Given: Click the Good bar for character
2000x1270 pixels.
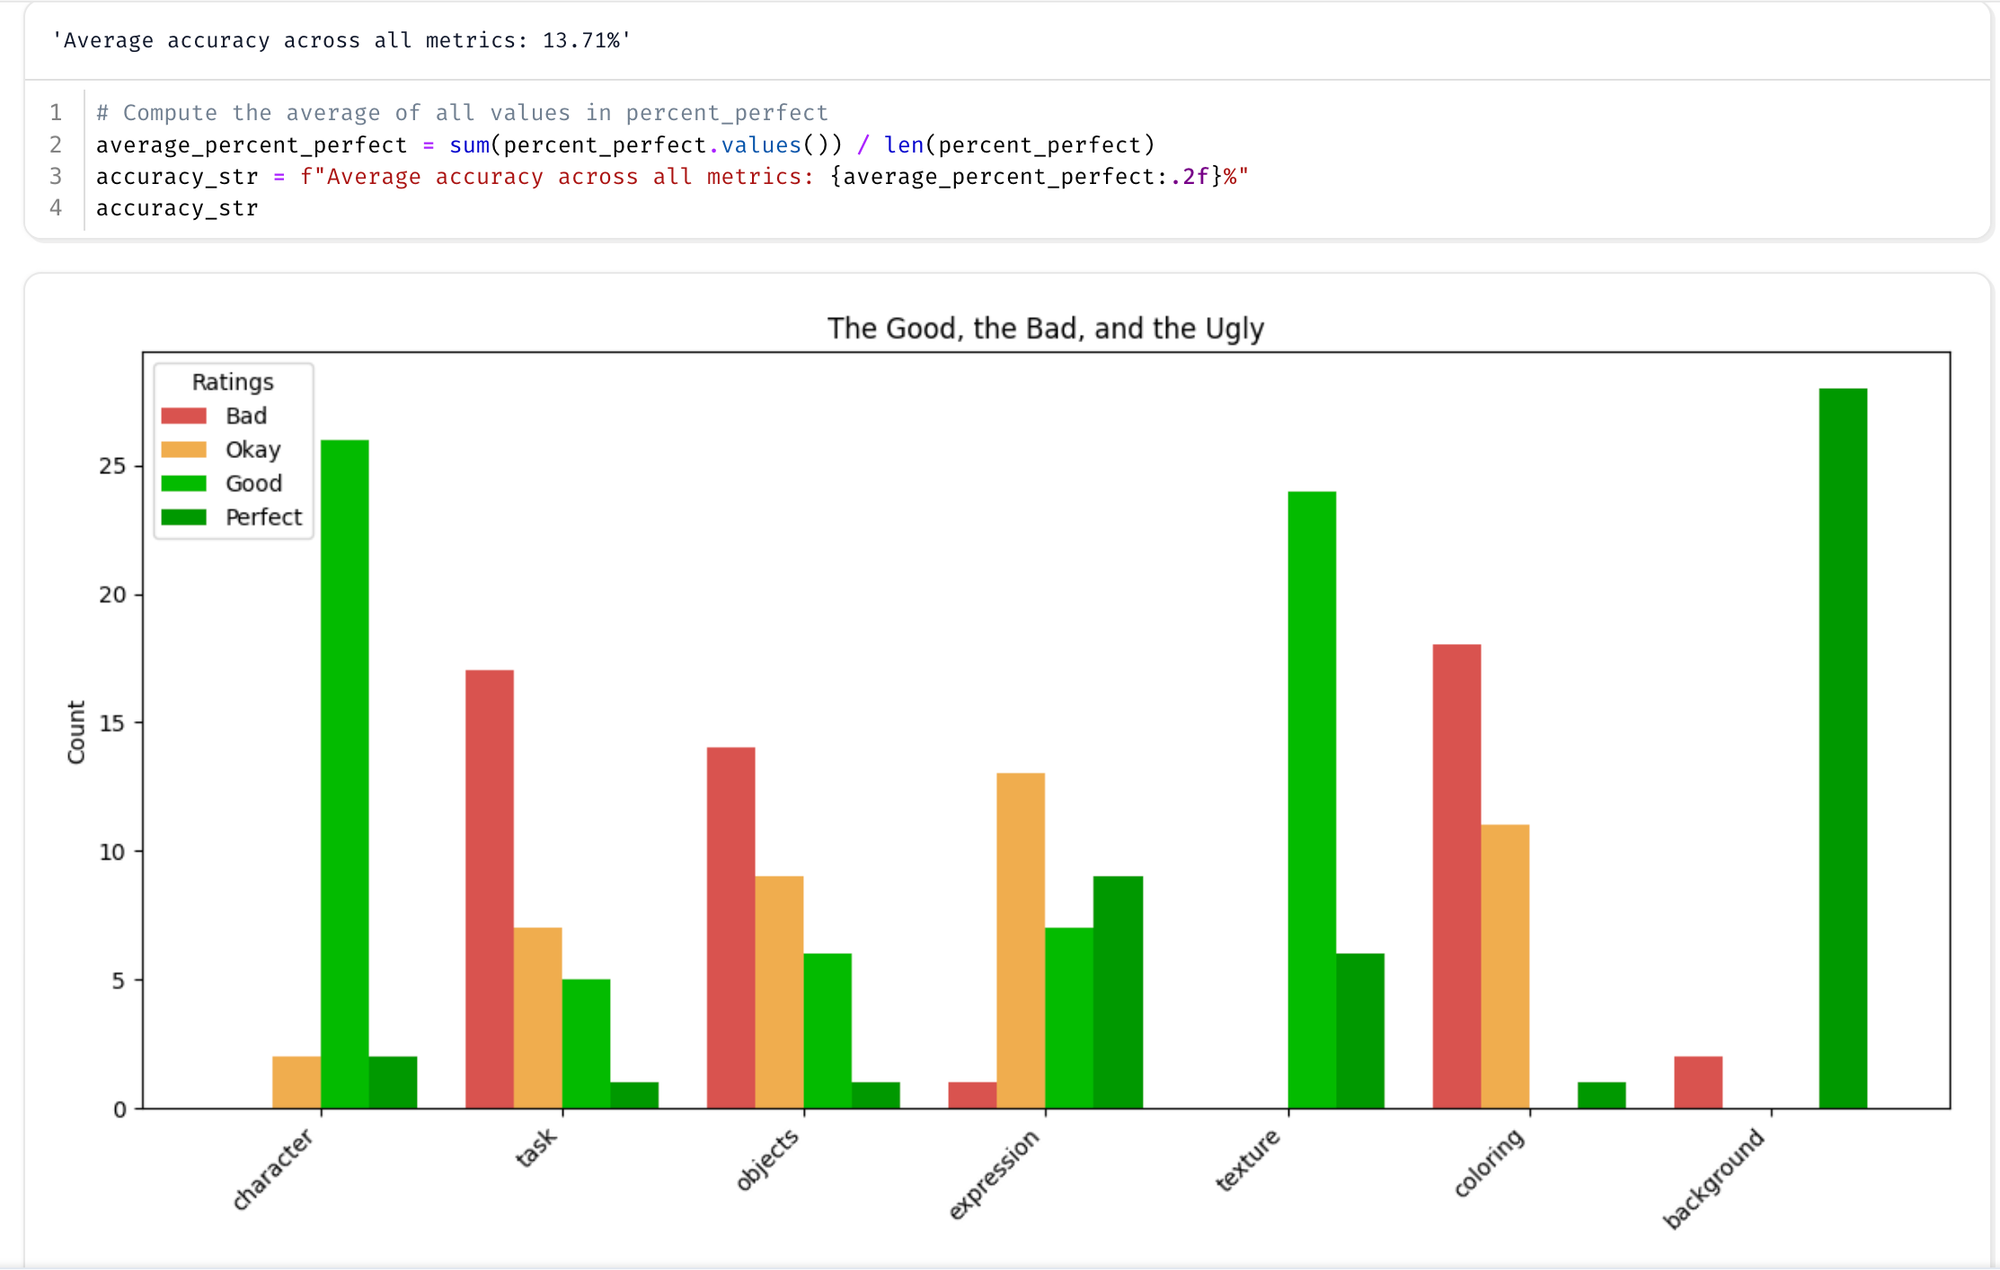Looking at the screenshot, I should pyautogui.click(x=345, y=774).
